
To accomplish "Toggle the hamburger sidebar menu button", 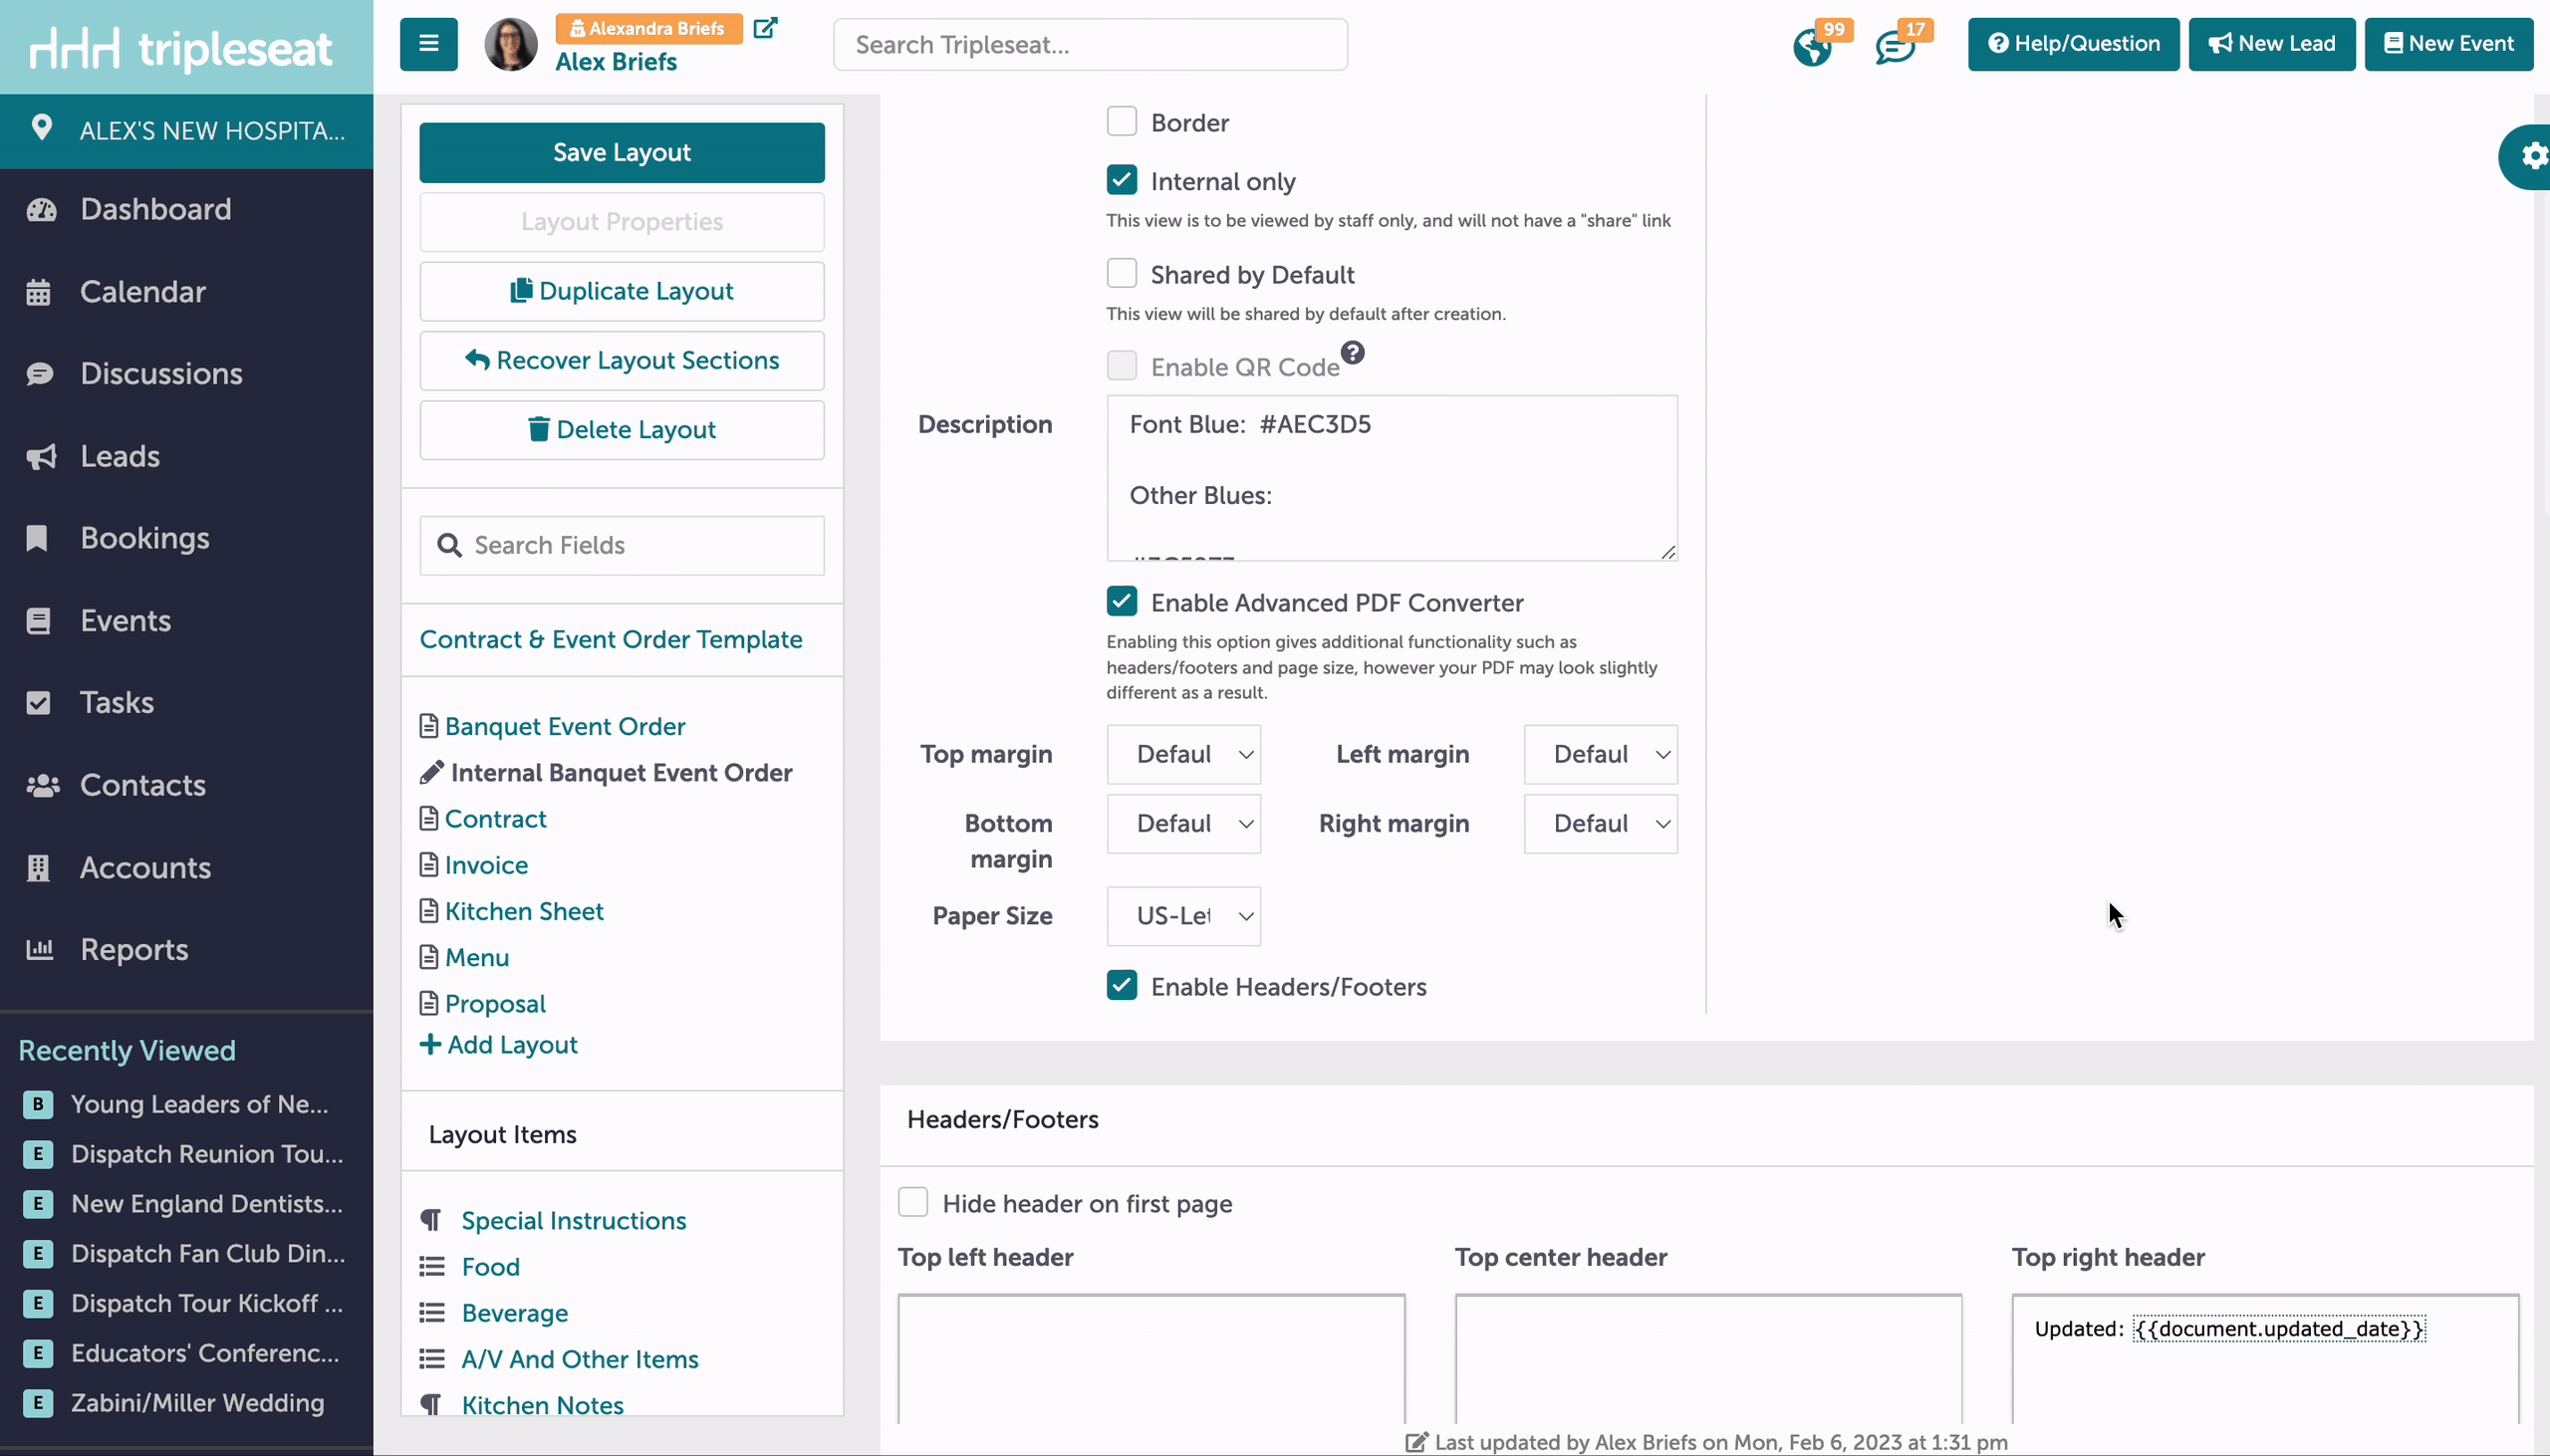I will click(x=428, y=44).
